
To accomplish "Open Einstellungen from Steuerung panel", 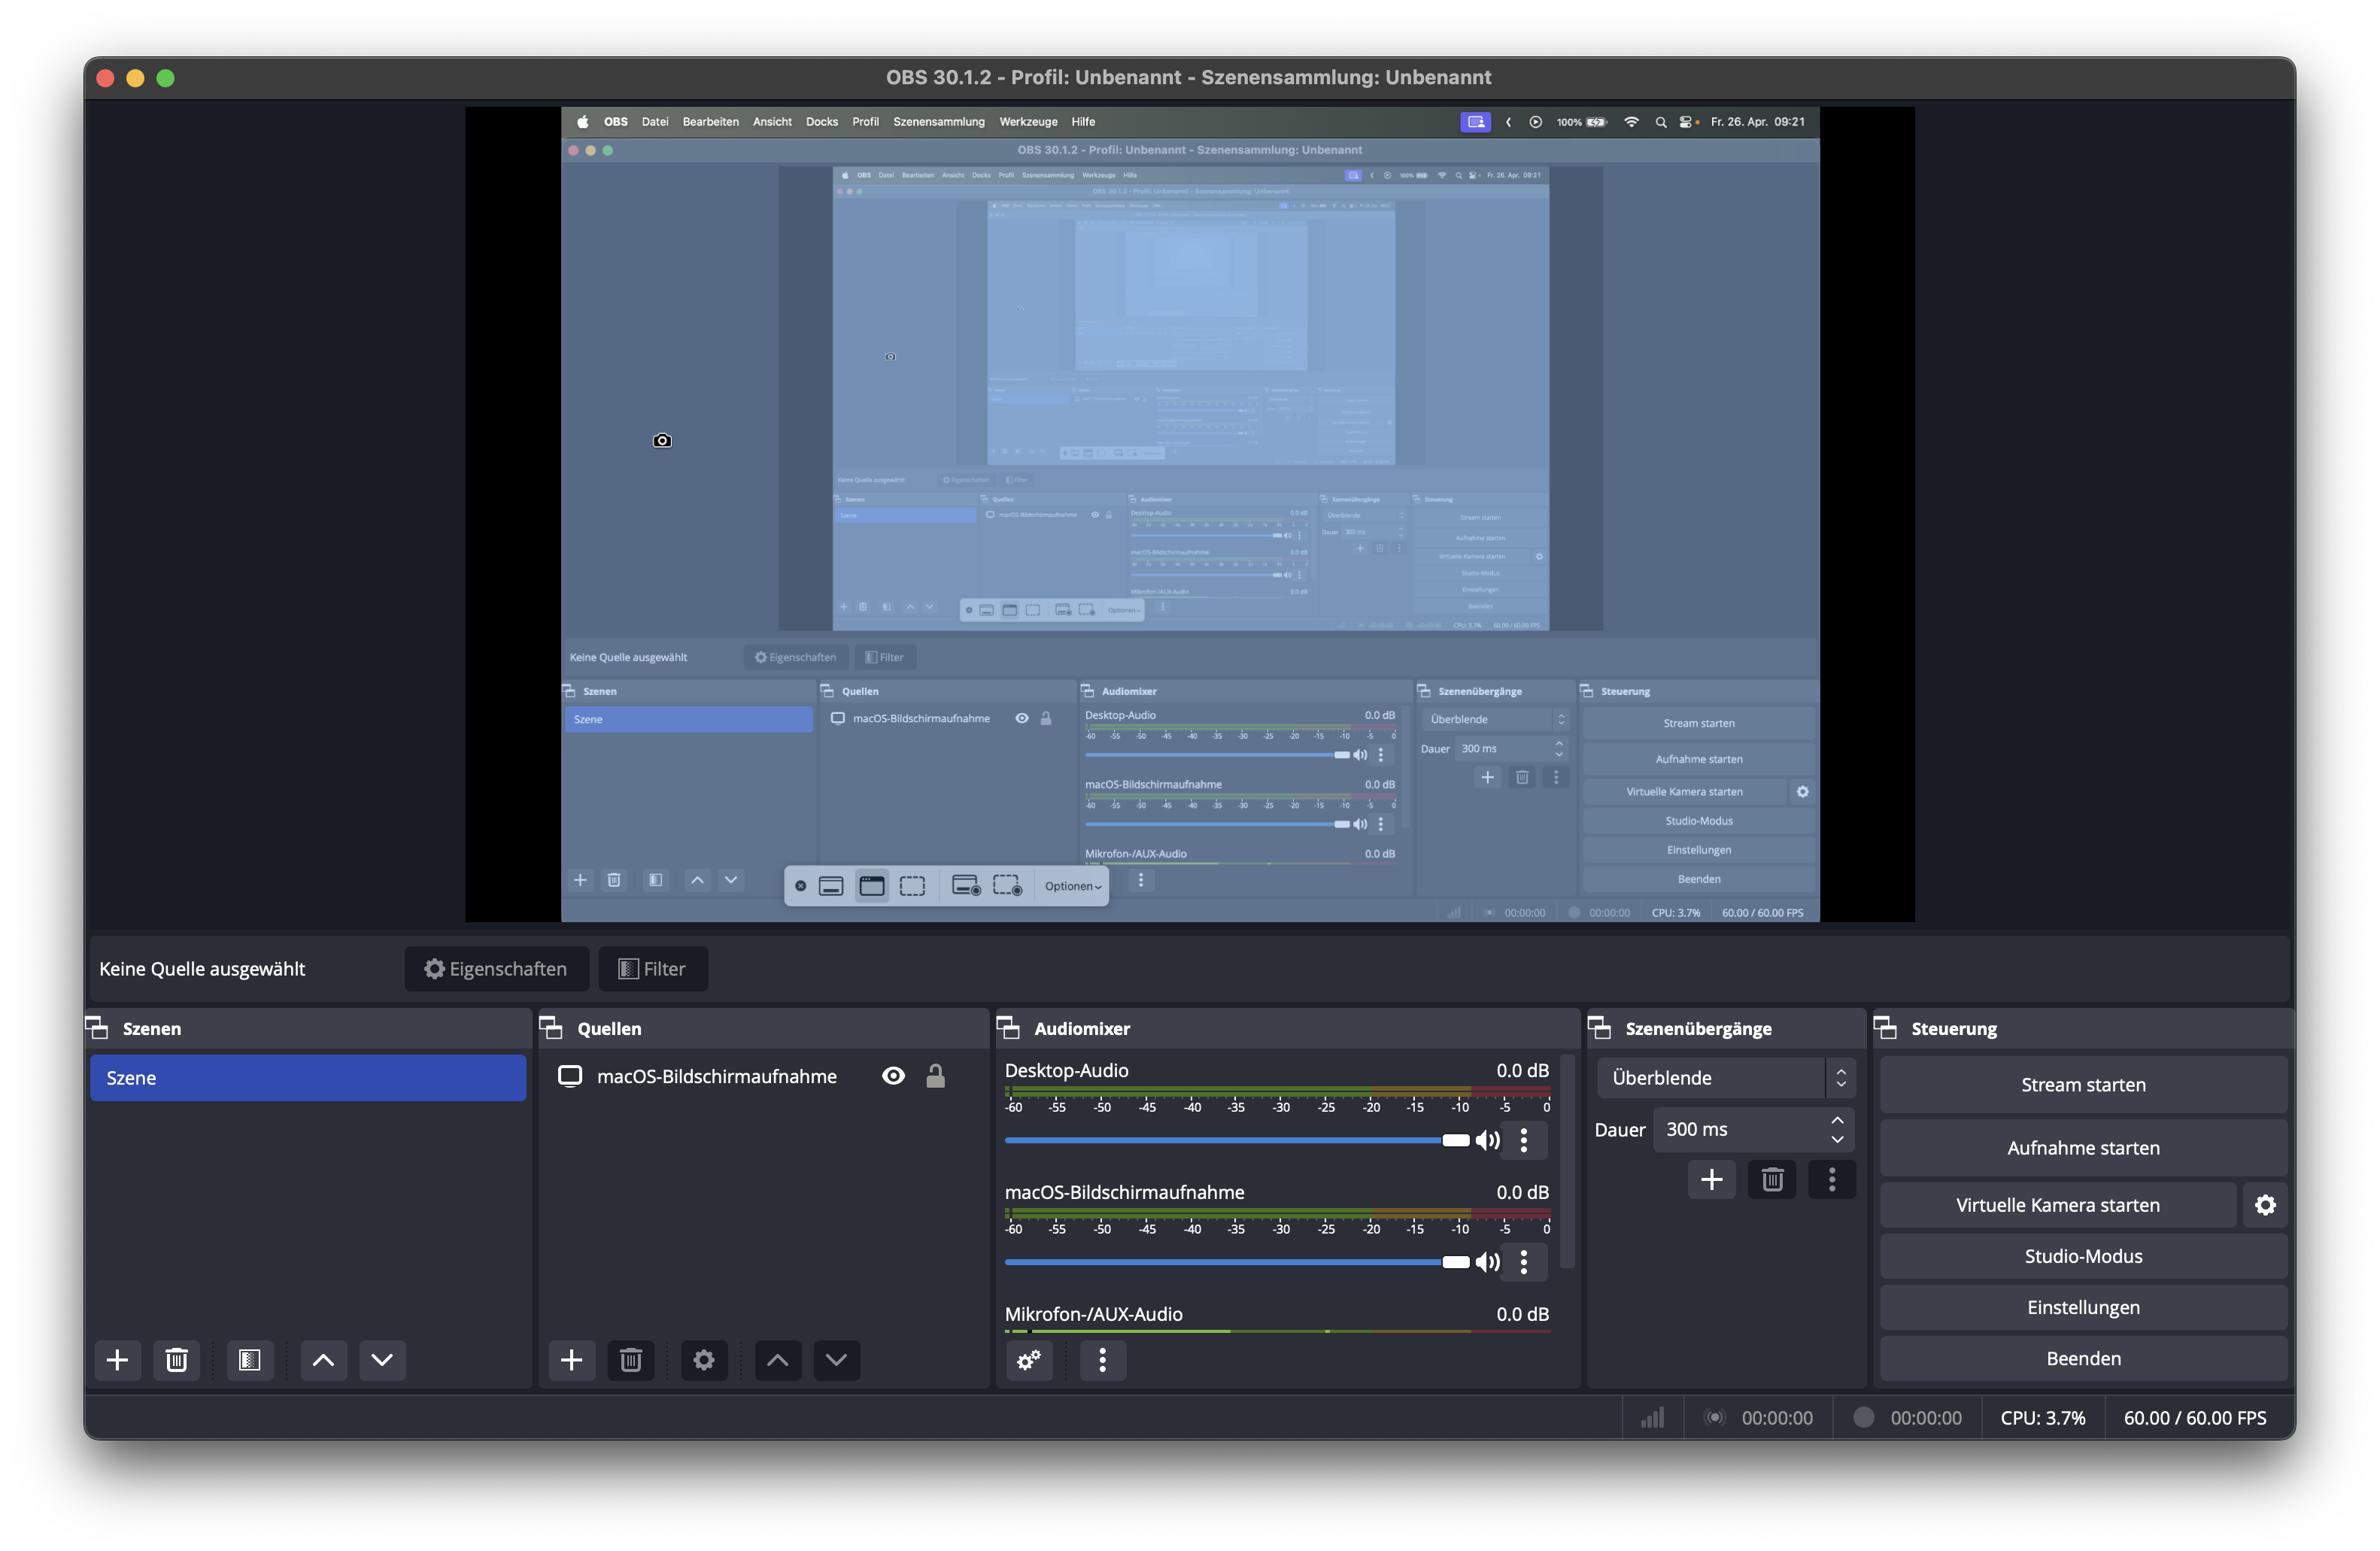I will coord(2083,1308).
